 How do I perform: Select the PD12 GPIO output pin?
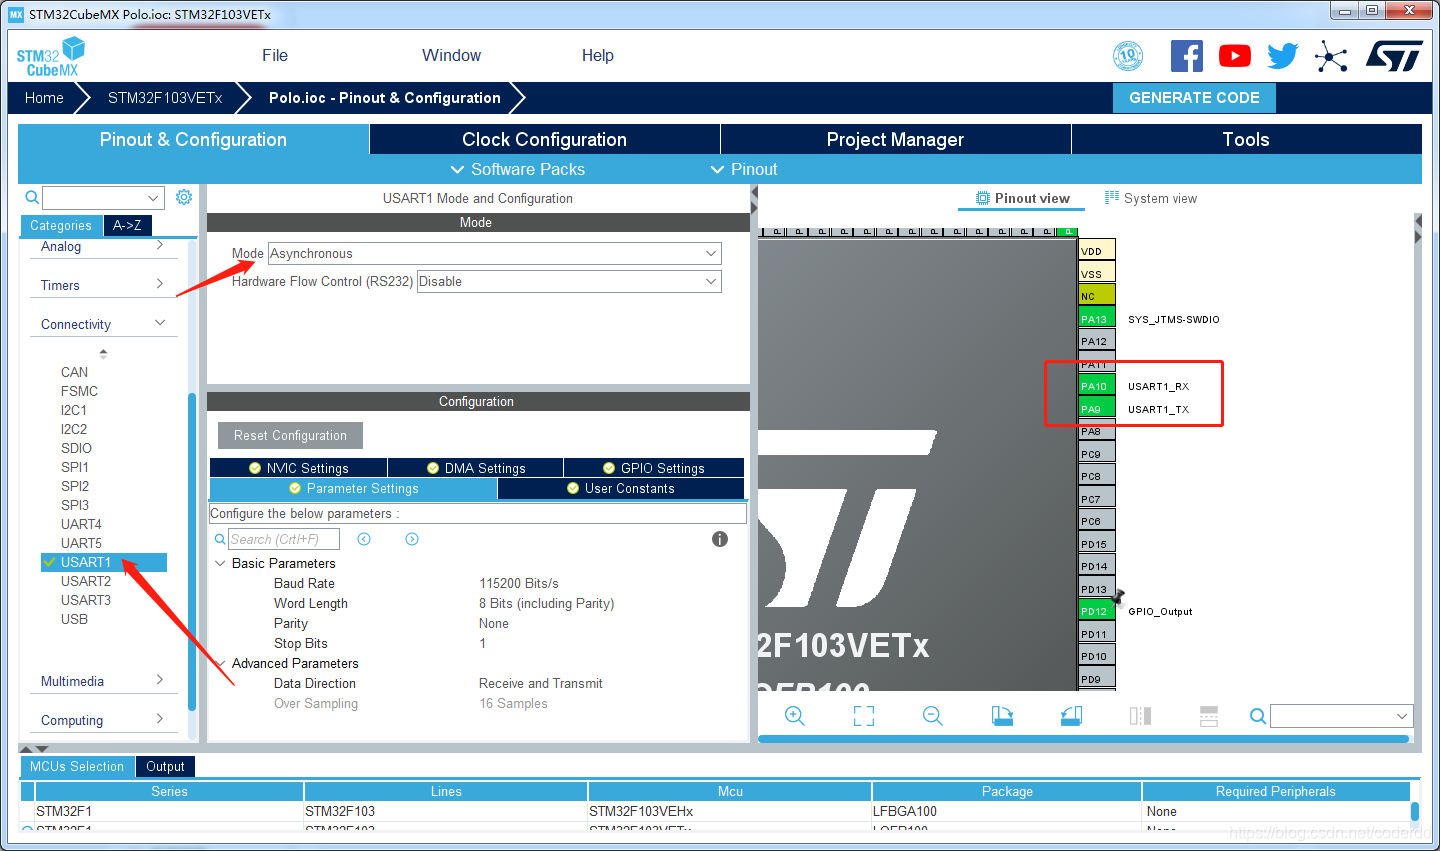(x=1097, y=611)
